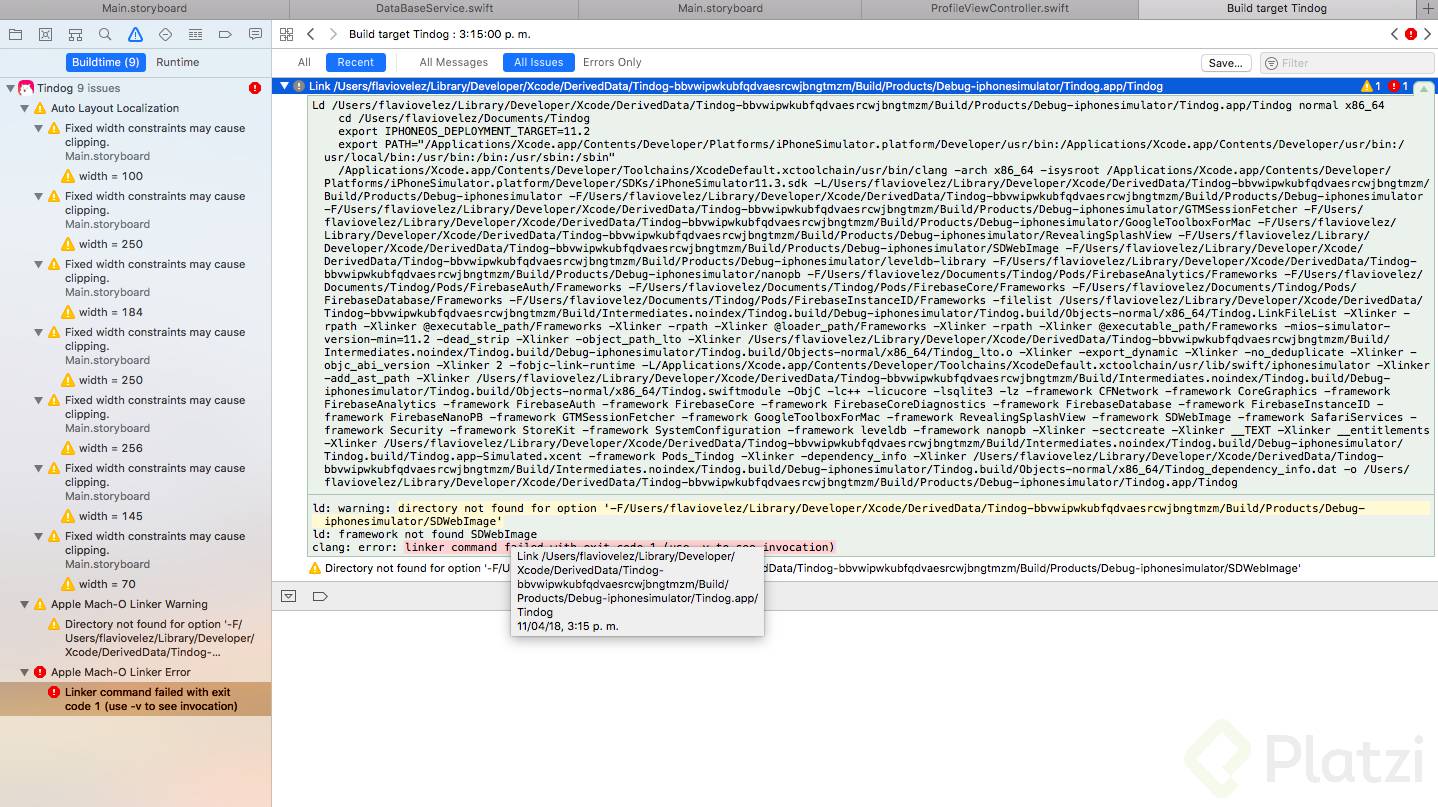This screenshot has width=1438, height=807.
Task: Collapse the Tindog 9 issues group
Action: coord(10,88)
